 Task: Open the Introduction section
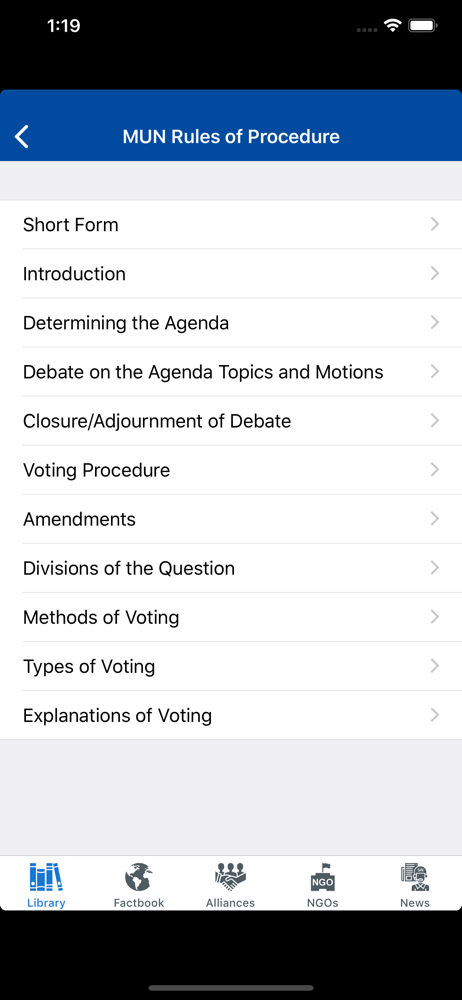(x=231, y=274)
